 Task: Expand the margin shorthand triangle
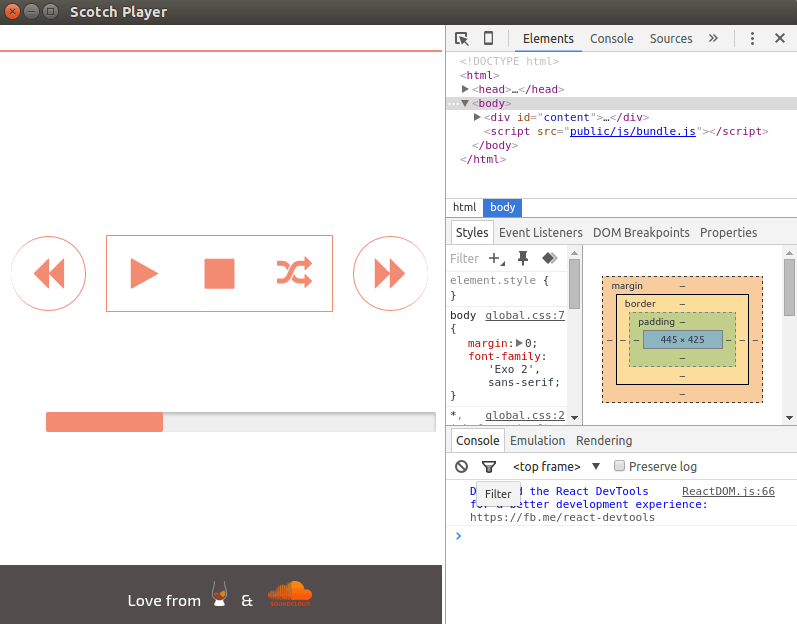(519, 343)
